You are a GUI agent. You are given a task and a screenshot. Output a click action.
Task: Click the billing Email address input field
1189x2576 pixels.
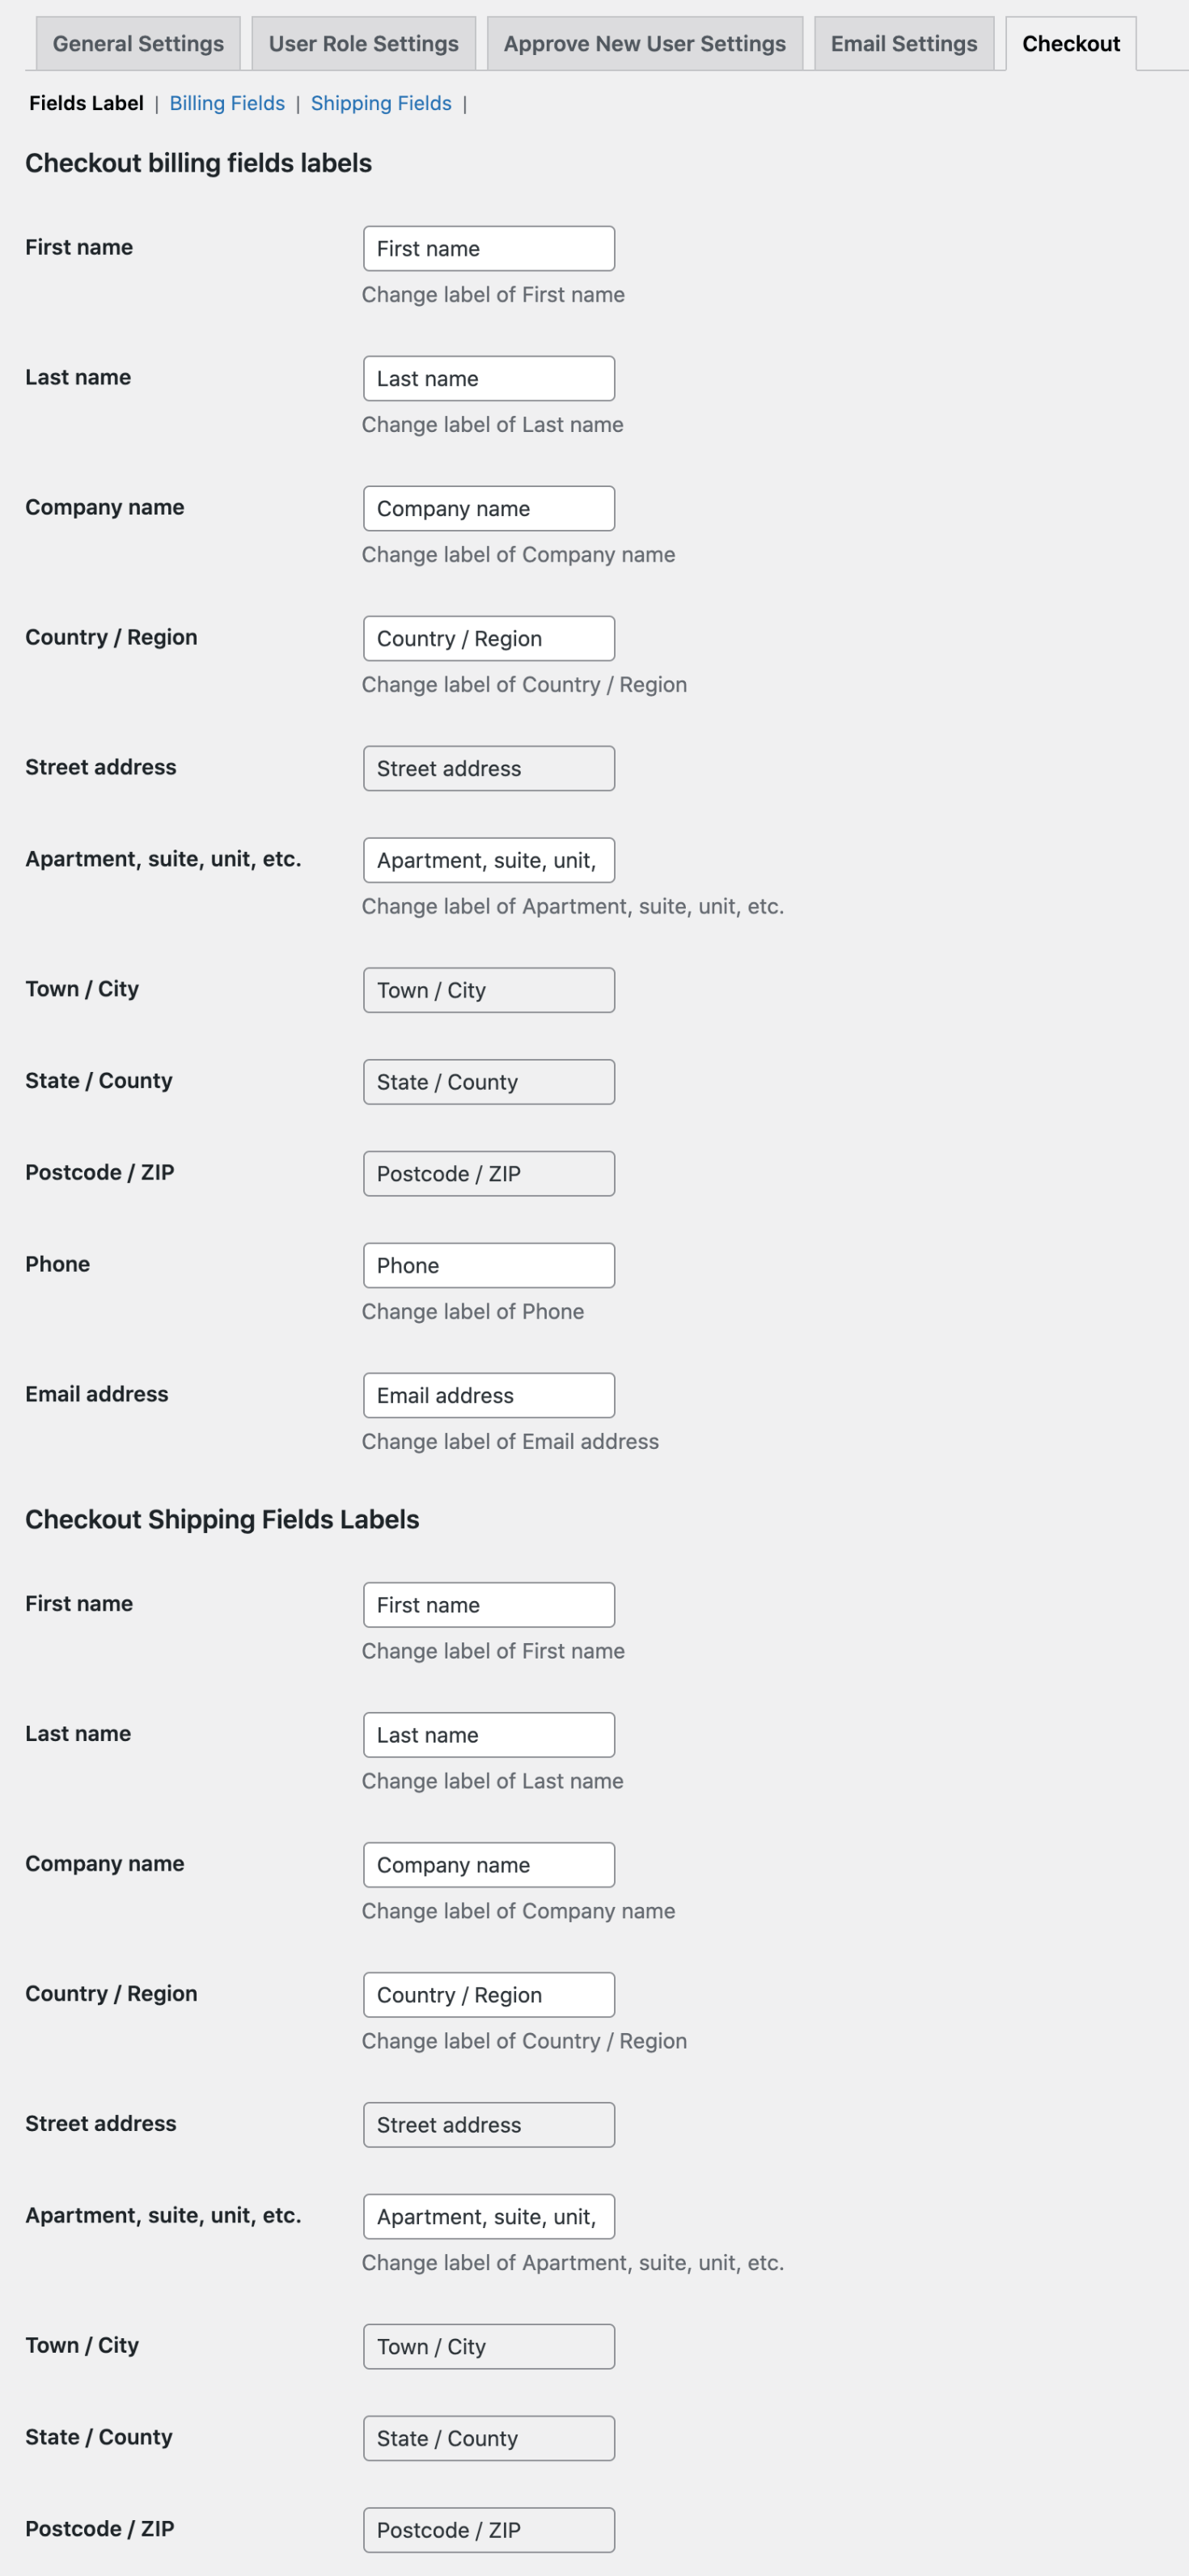488,1395
